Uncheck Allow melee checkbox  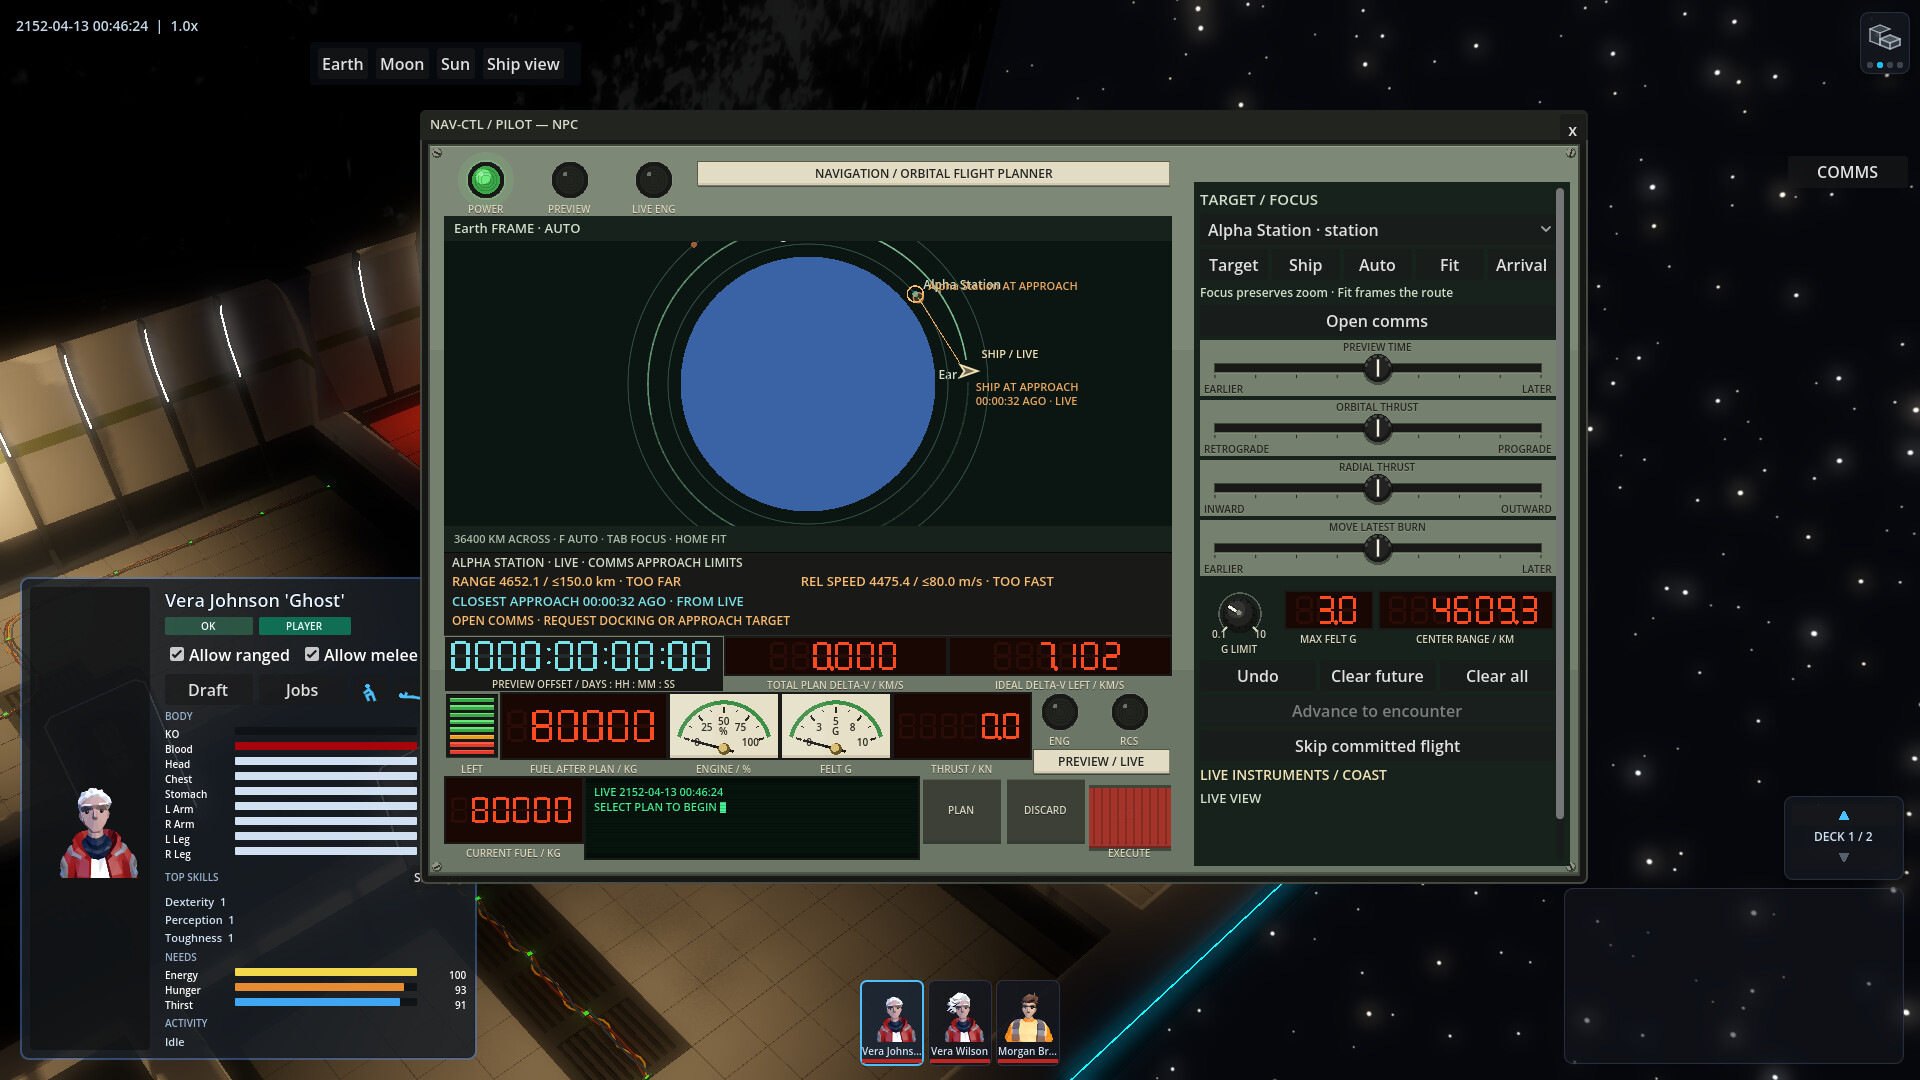click(x=312, y=654)
